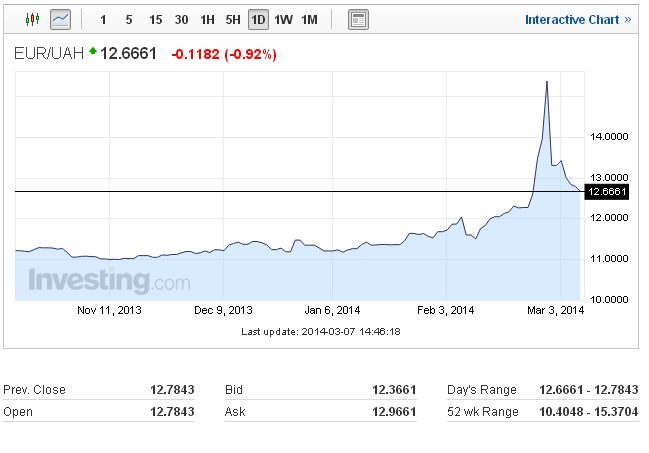Screen dimensions: 649x453
Task: Click the green up arrow beside EUR/UAH
Action: point(93,51)
